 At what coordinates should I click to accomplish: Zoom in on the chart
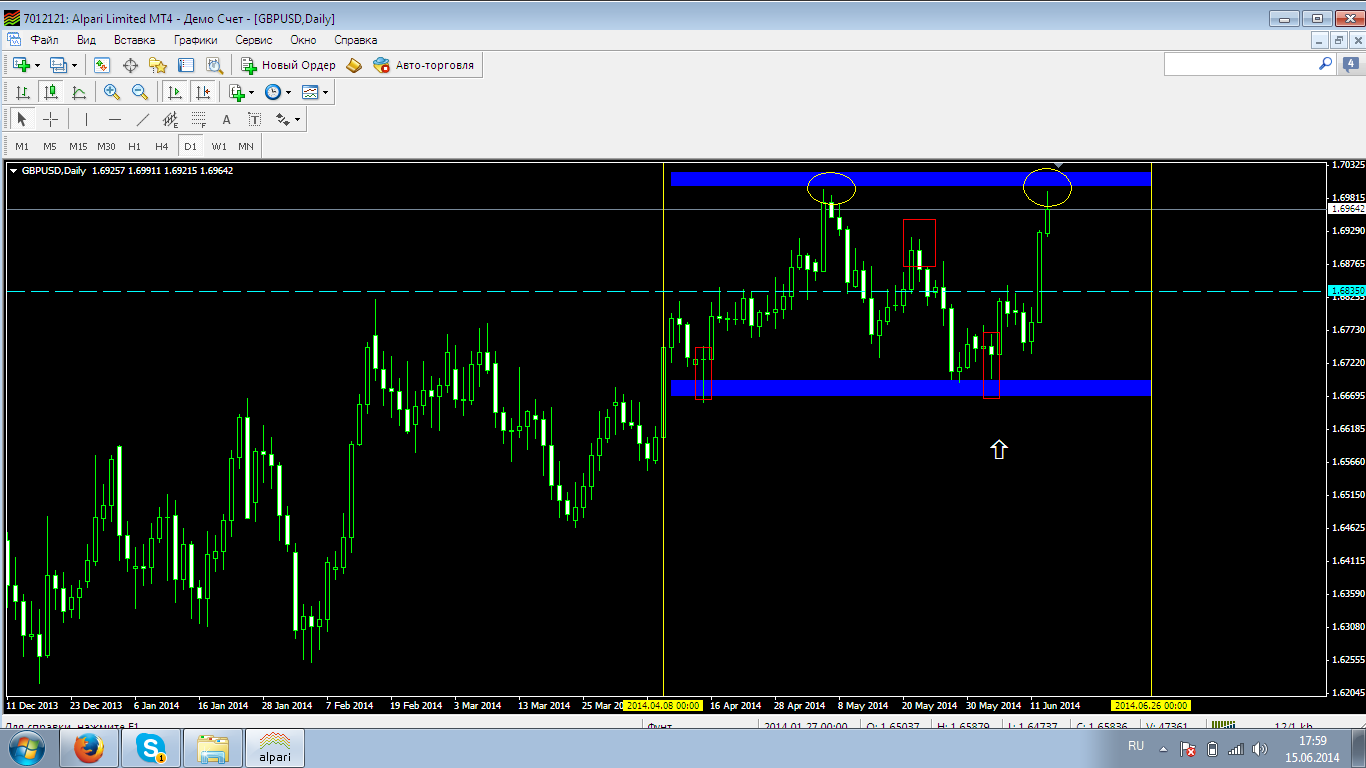(112, 92)
